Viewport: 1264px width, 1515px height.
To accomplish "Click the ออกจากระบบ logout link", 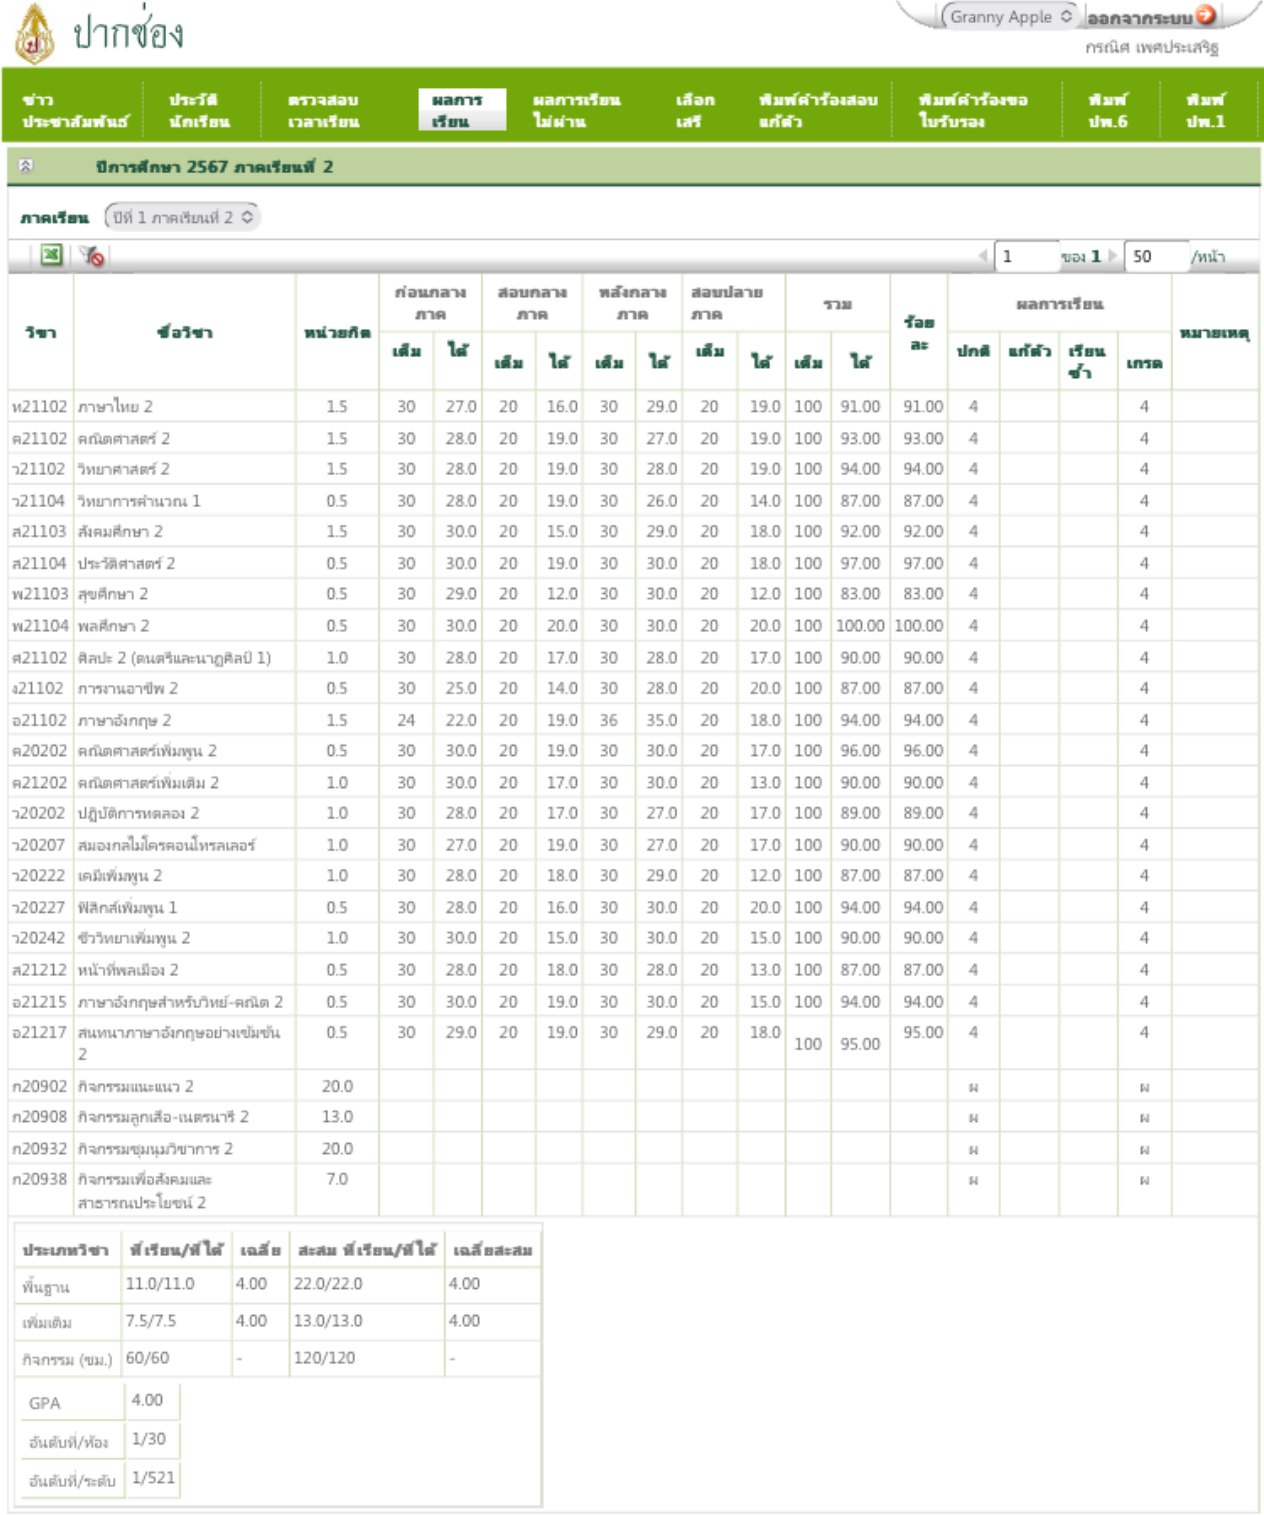I will [x=1139, y=18].
